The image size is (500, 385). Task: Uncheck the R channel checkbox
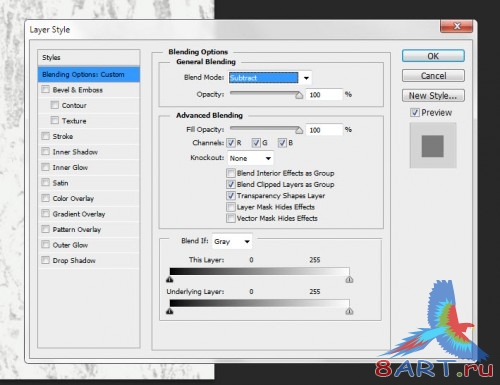(231, 143)
